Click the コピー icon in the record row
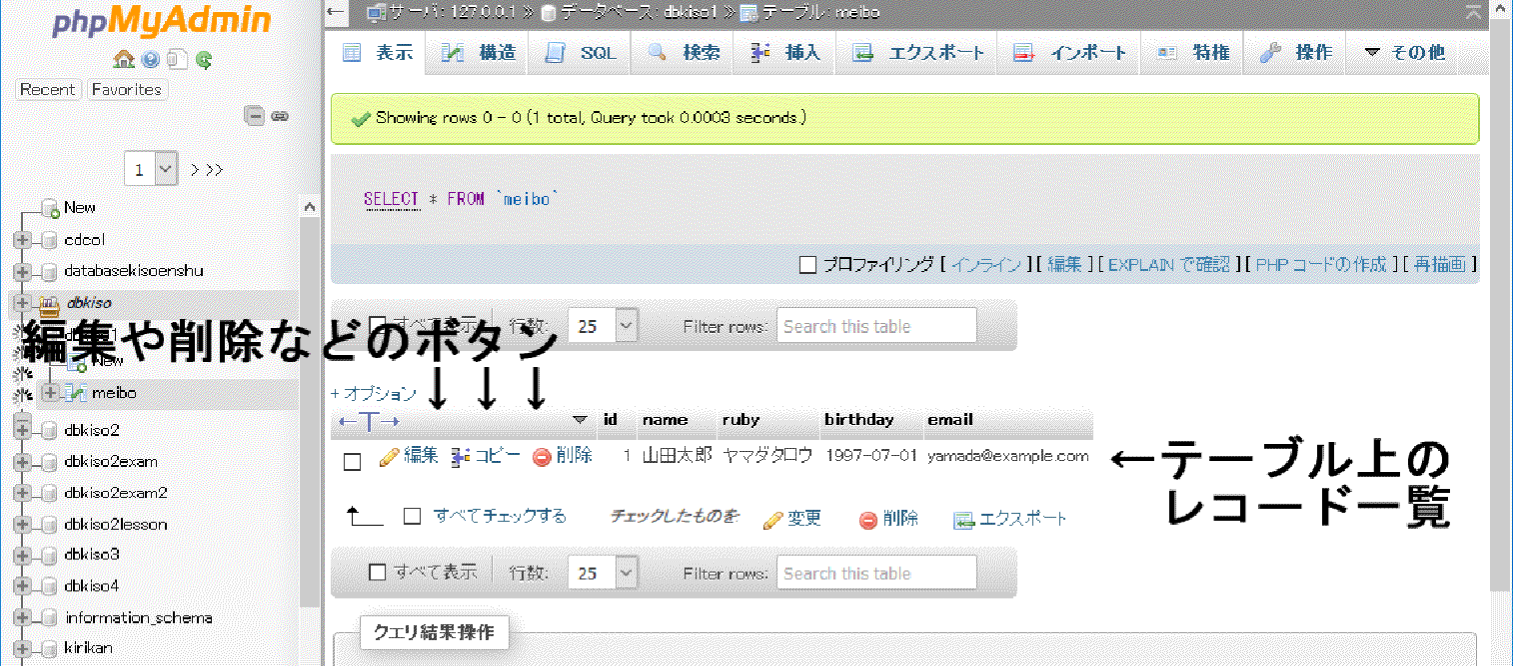 tap(461, 457)
